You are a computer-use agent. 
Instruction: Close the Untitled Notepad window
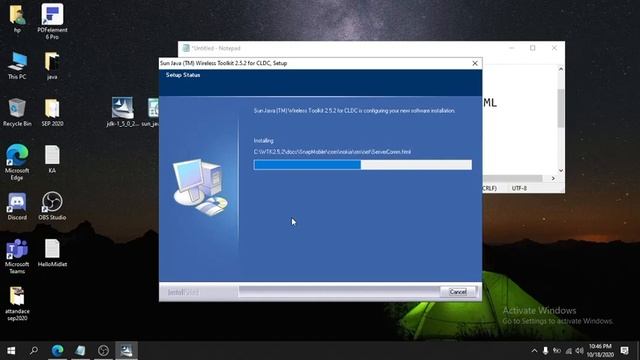[x=554, y=48]
